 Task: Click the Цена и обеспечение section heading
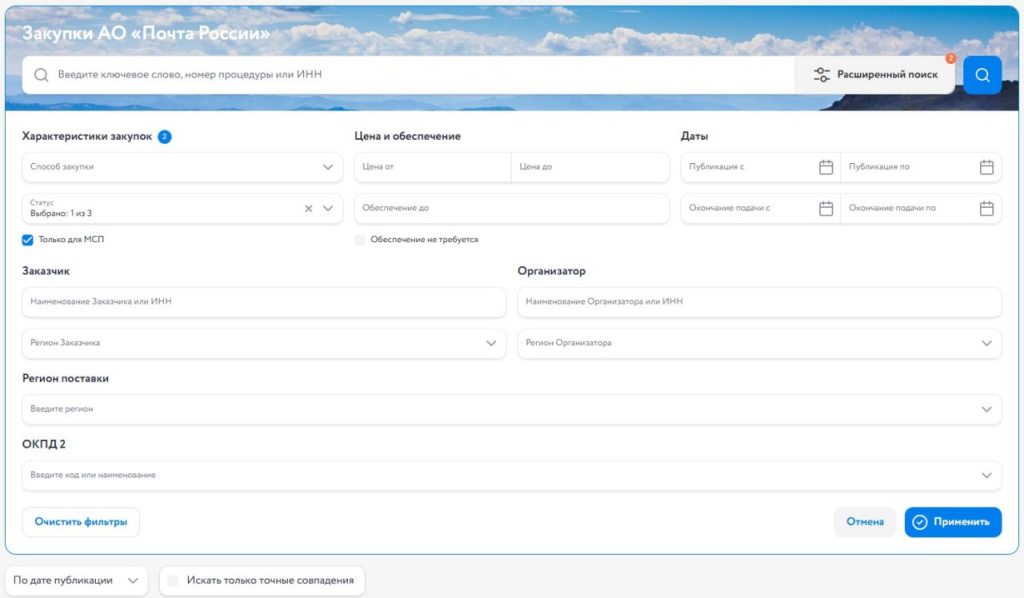point(408,136)
